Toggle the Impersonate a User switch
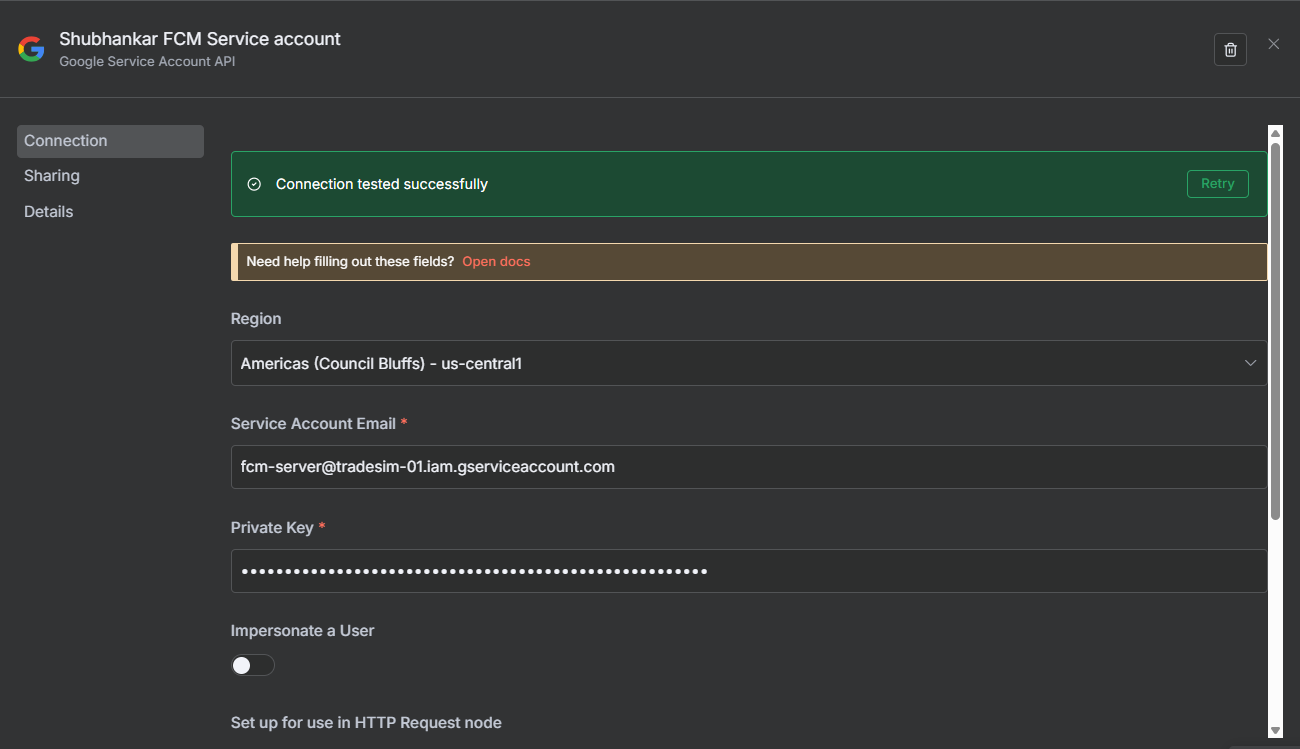Image resolution: width=1300 pixels, height=749 pixels. click(x=252, y=665)
